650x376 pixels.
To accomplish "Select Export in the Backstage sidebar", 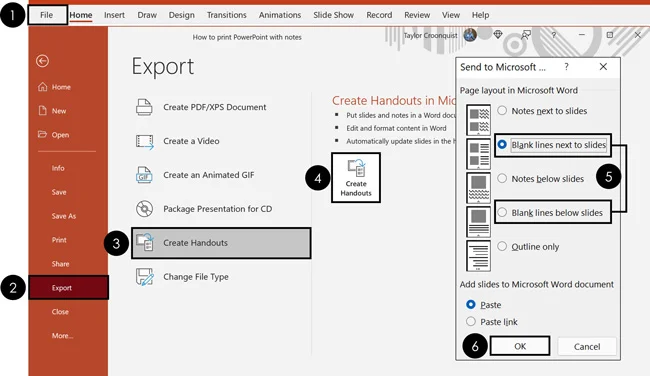I will [68, 287].
